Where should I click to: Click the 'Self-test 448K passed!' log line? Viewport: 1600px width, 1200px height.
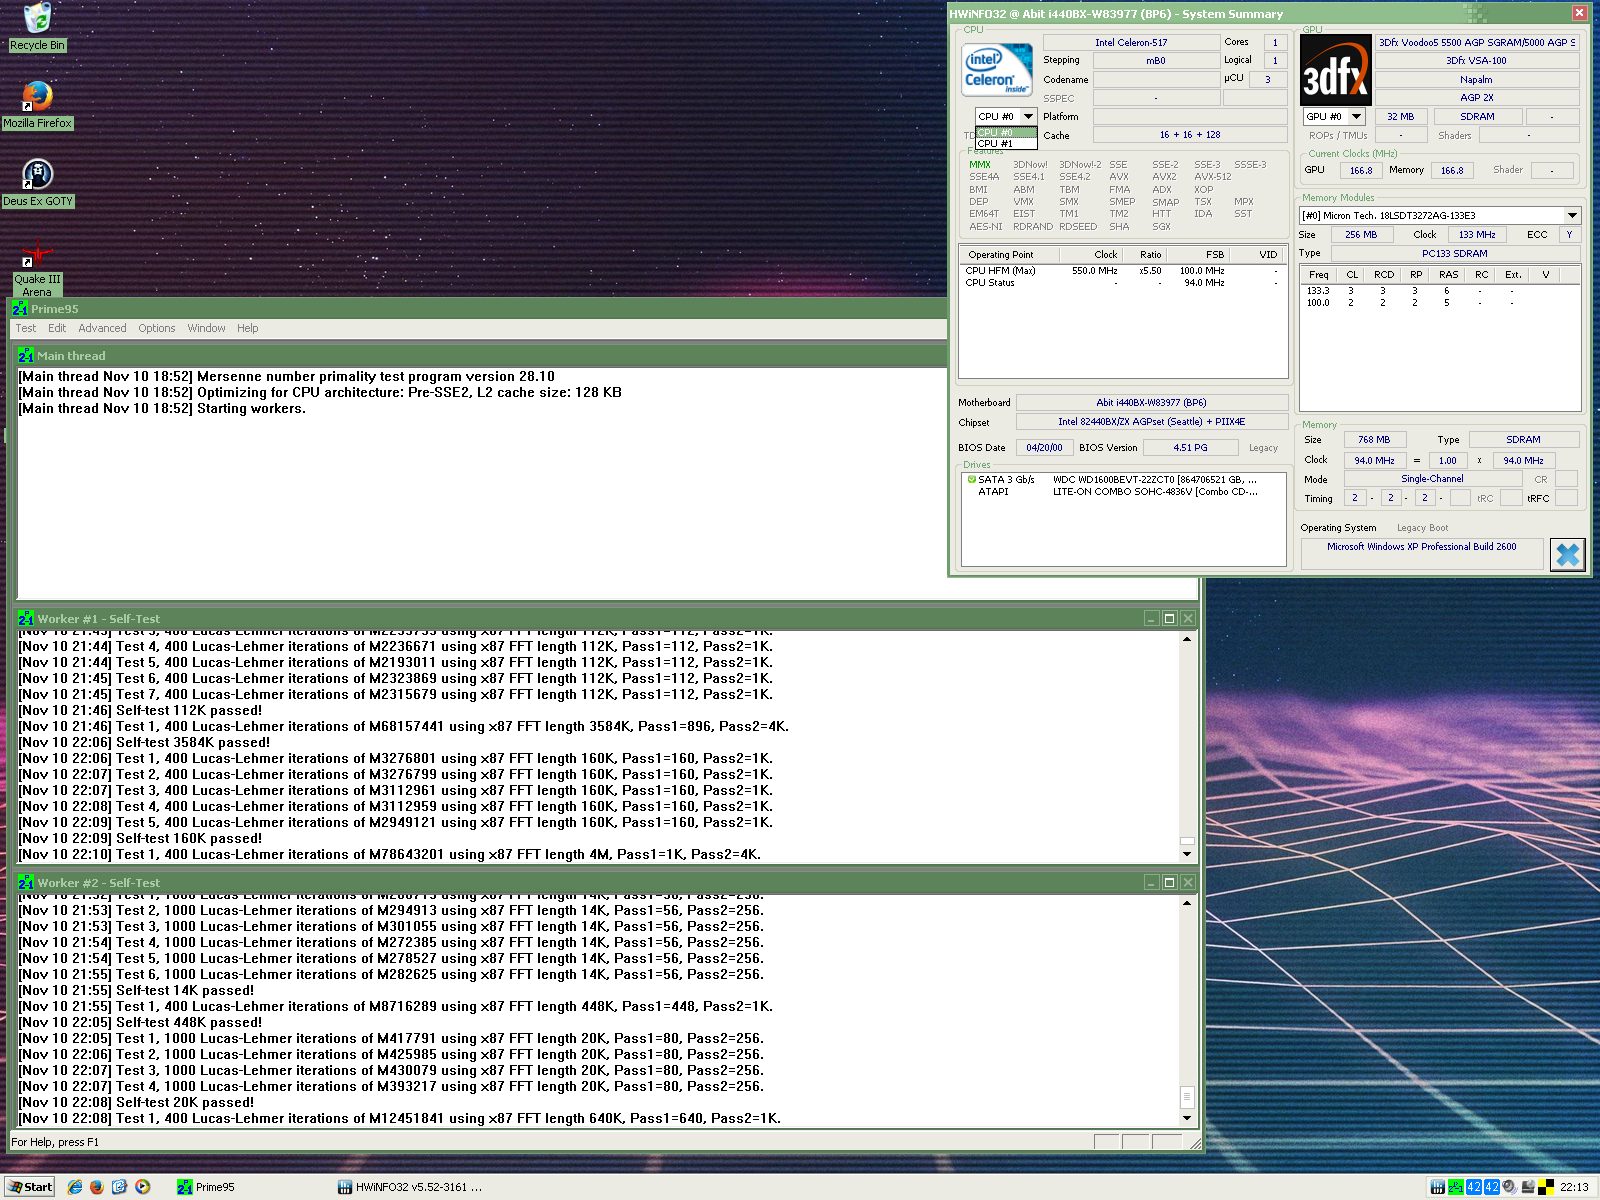coord(140,1022)
